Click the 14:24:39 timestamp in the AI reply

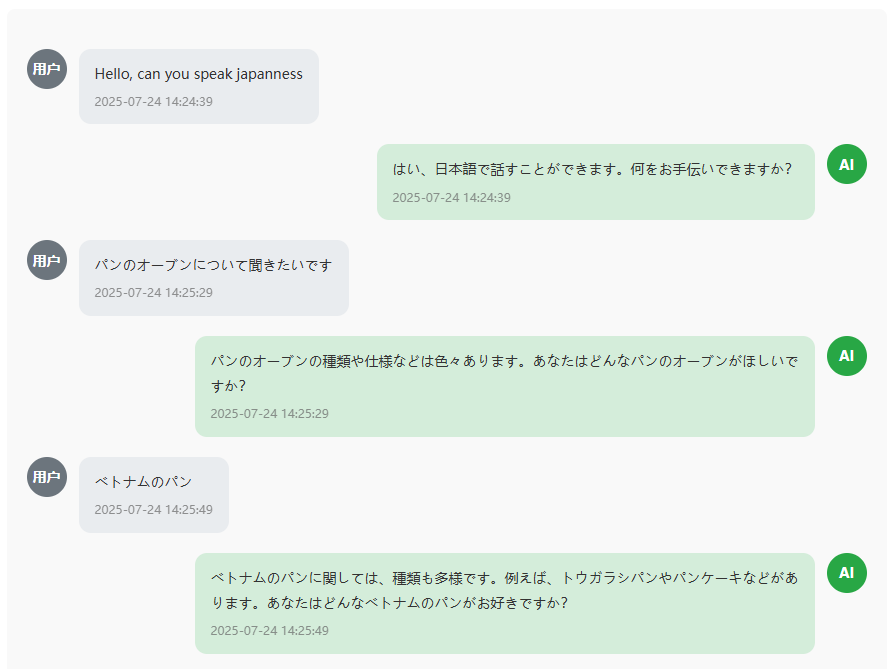click(451, 197)
